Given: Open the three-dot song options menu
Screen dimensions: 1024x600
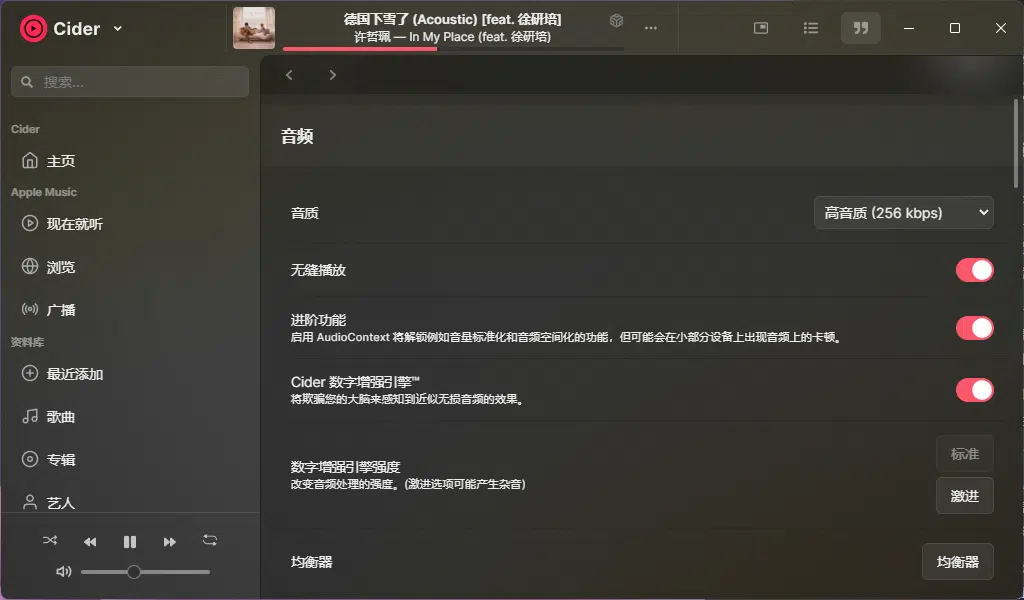Looking at the screenshot, I should pos(651,28).
